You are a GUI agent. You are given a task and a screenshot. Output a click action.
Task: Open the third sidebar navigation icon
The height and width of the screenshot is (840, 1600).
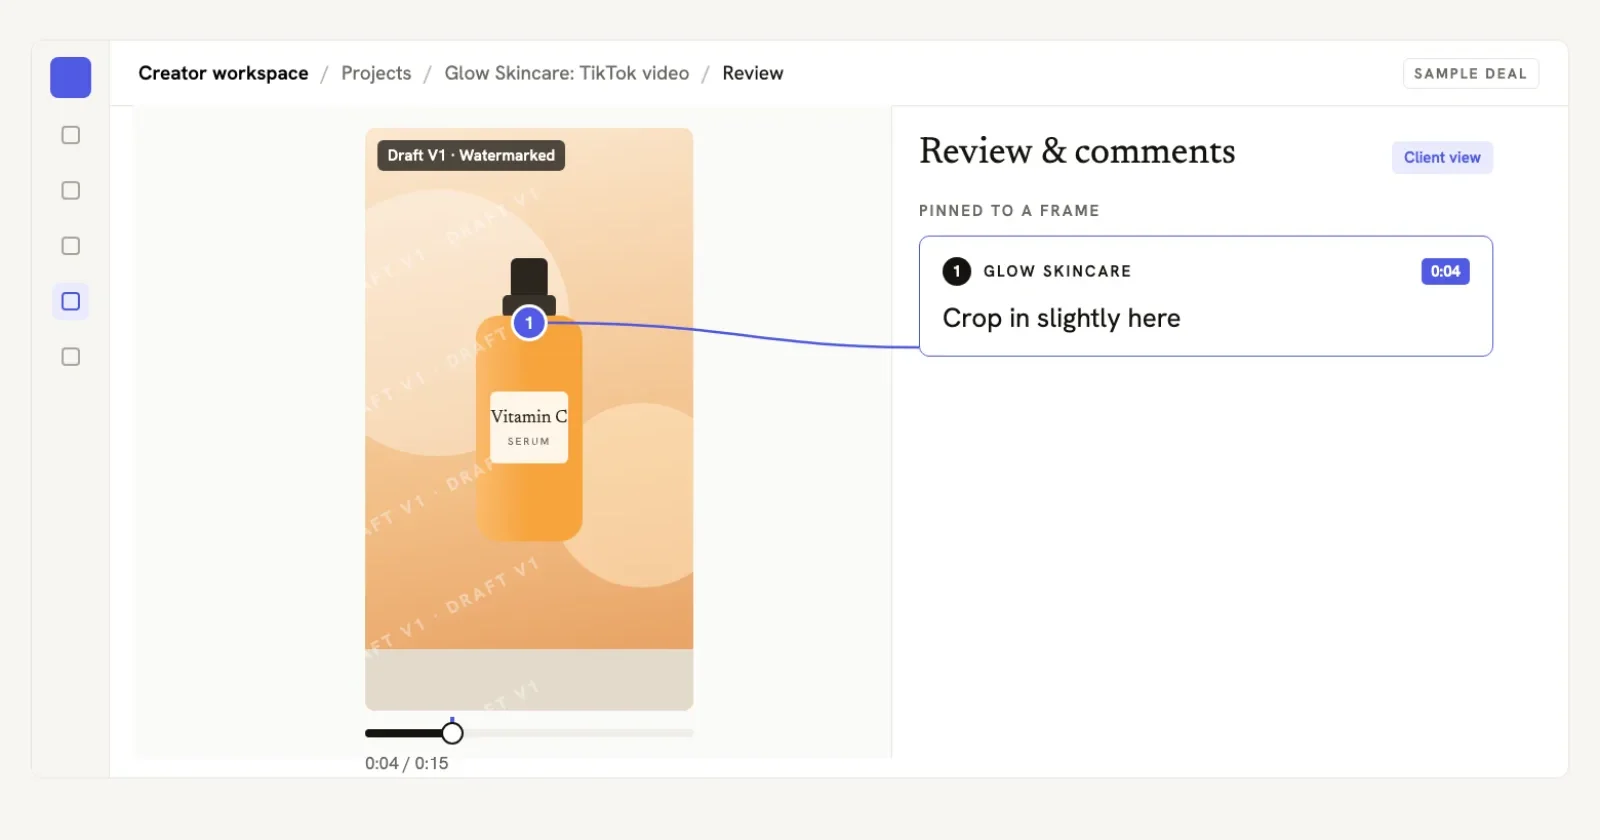click(70, 246)
